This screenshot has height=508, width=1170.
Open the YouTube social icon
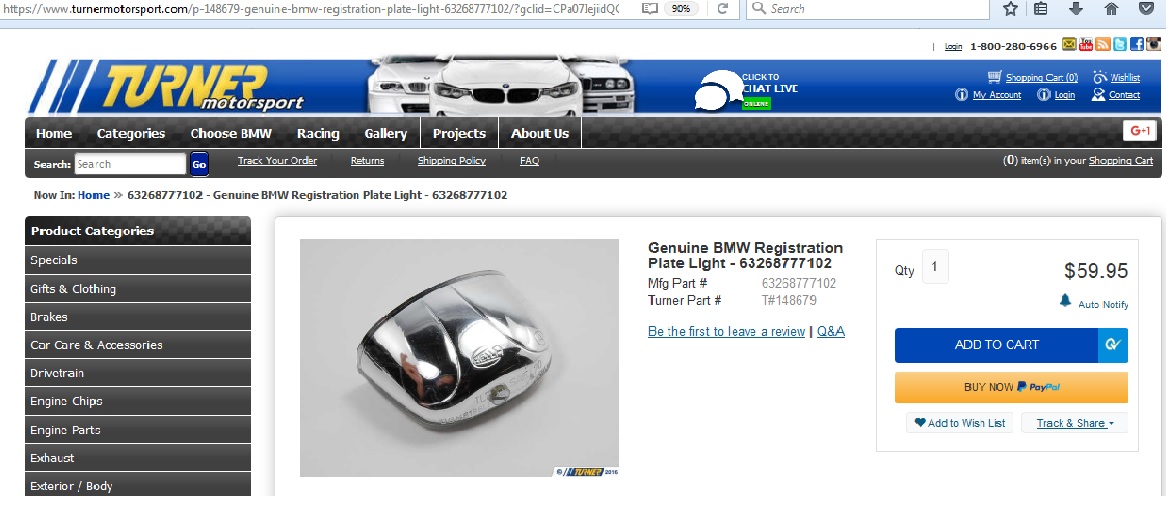pyautogui.click(x=1085, y=44)
